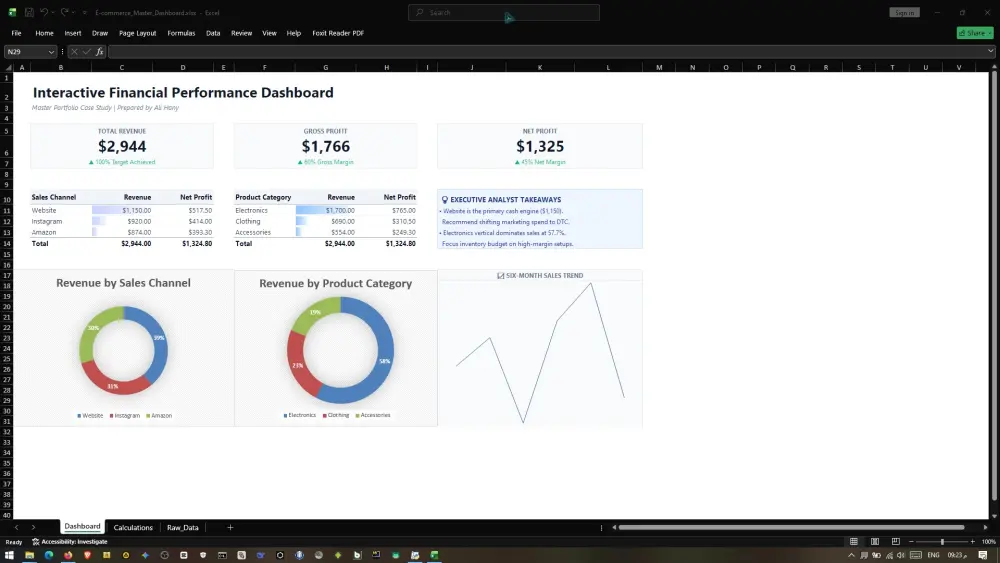Switch to the Data ribbon tab
Viewport: 1000px width, 563px height.
pyautogui.click(x=213, y=33)
